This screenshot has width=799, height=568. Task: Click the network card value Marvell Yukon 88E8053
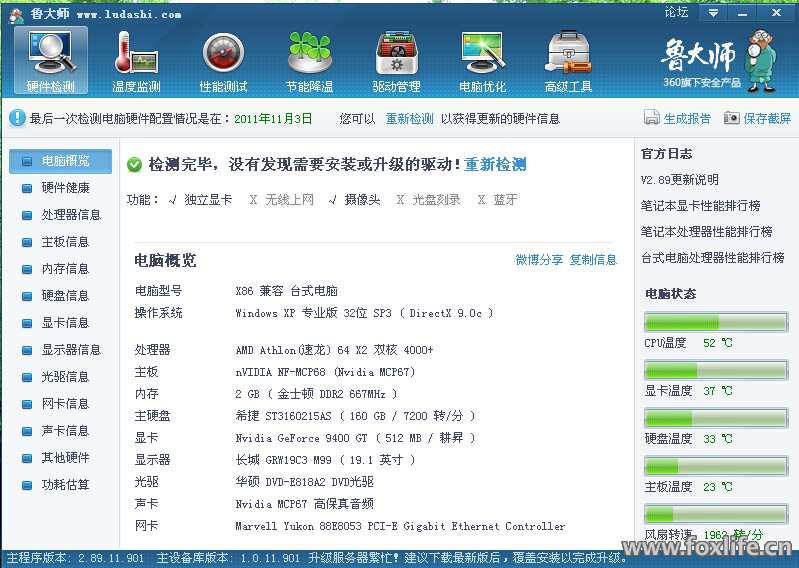[x=400, y=526]
